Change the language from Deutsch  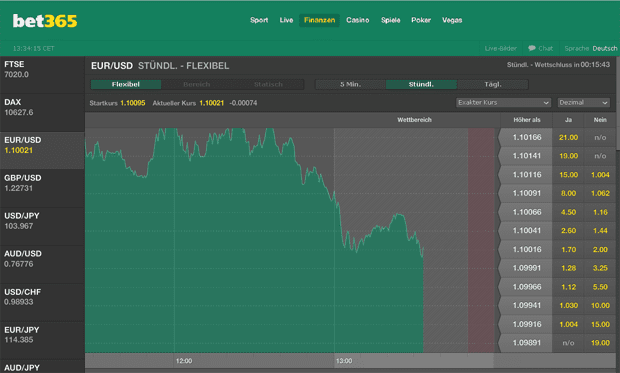click(x=605, y=49)
